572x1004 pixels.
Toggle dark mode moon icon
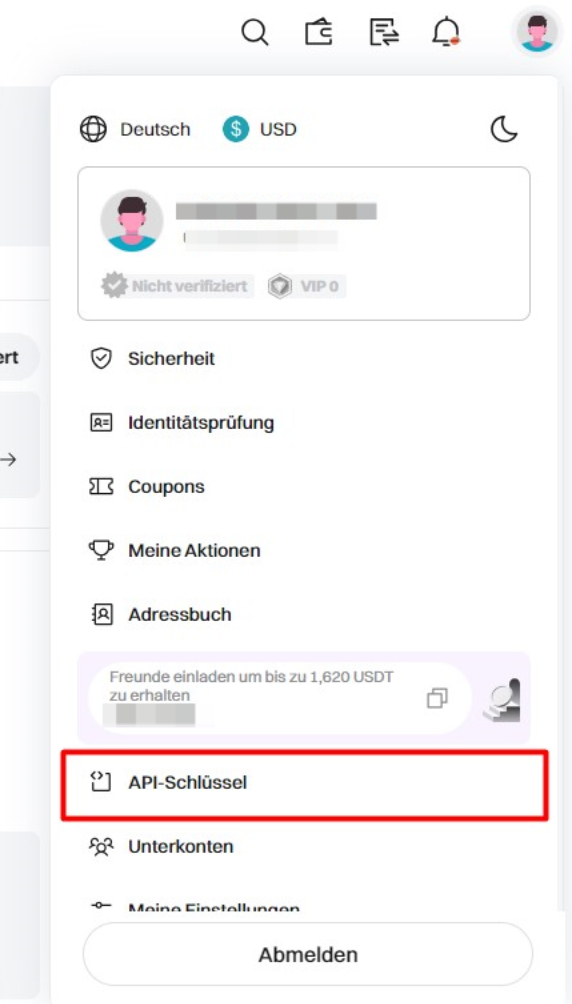point(504,129)
